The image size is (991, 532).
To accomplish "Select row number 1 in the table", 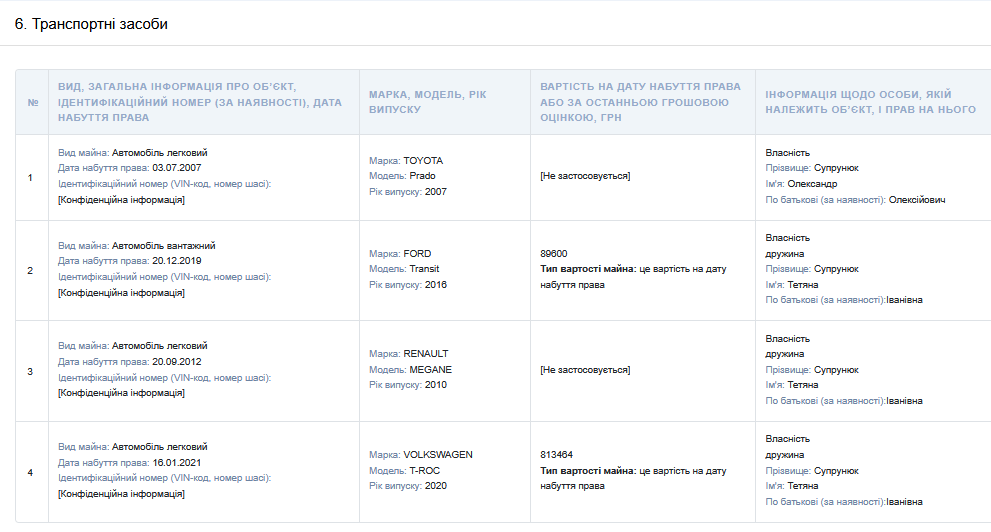I will click(x=30, y=177).
